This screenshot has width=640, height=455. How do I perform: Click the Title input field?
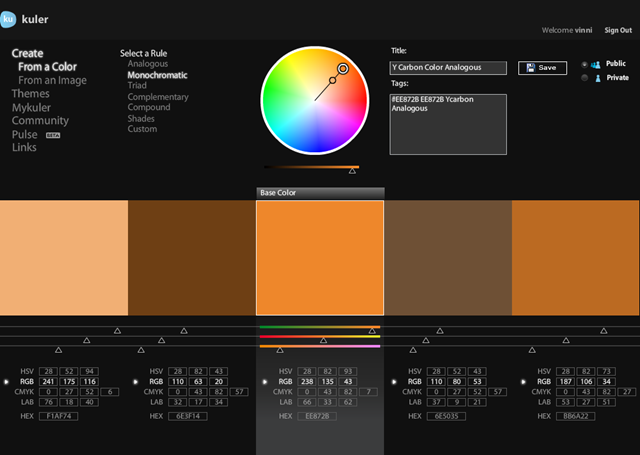448,68
